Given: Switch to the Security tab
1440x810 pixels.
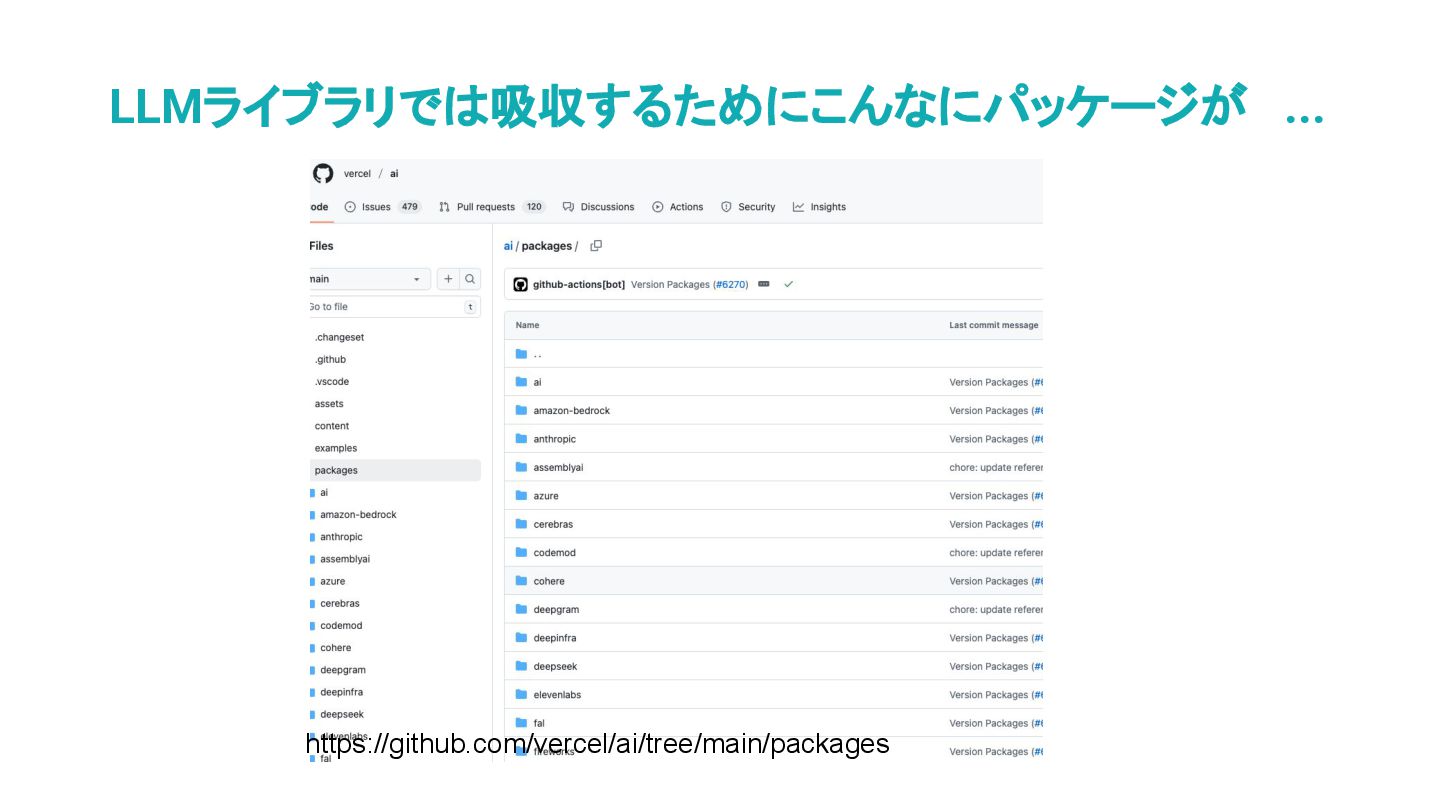Looking at the screenshot, I should (x=748, y=207).
